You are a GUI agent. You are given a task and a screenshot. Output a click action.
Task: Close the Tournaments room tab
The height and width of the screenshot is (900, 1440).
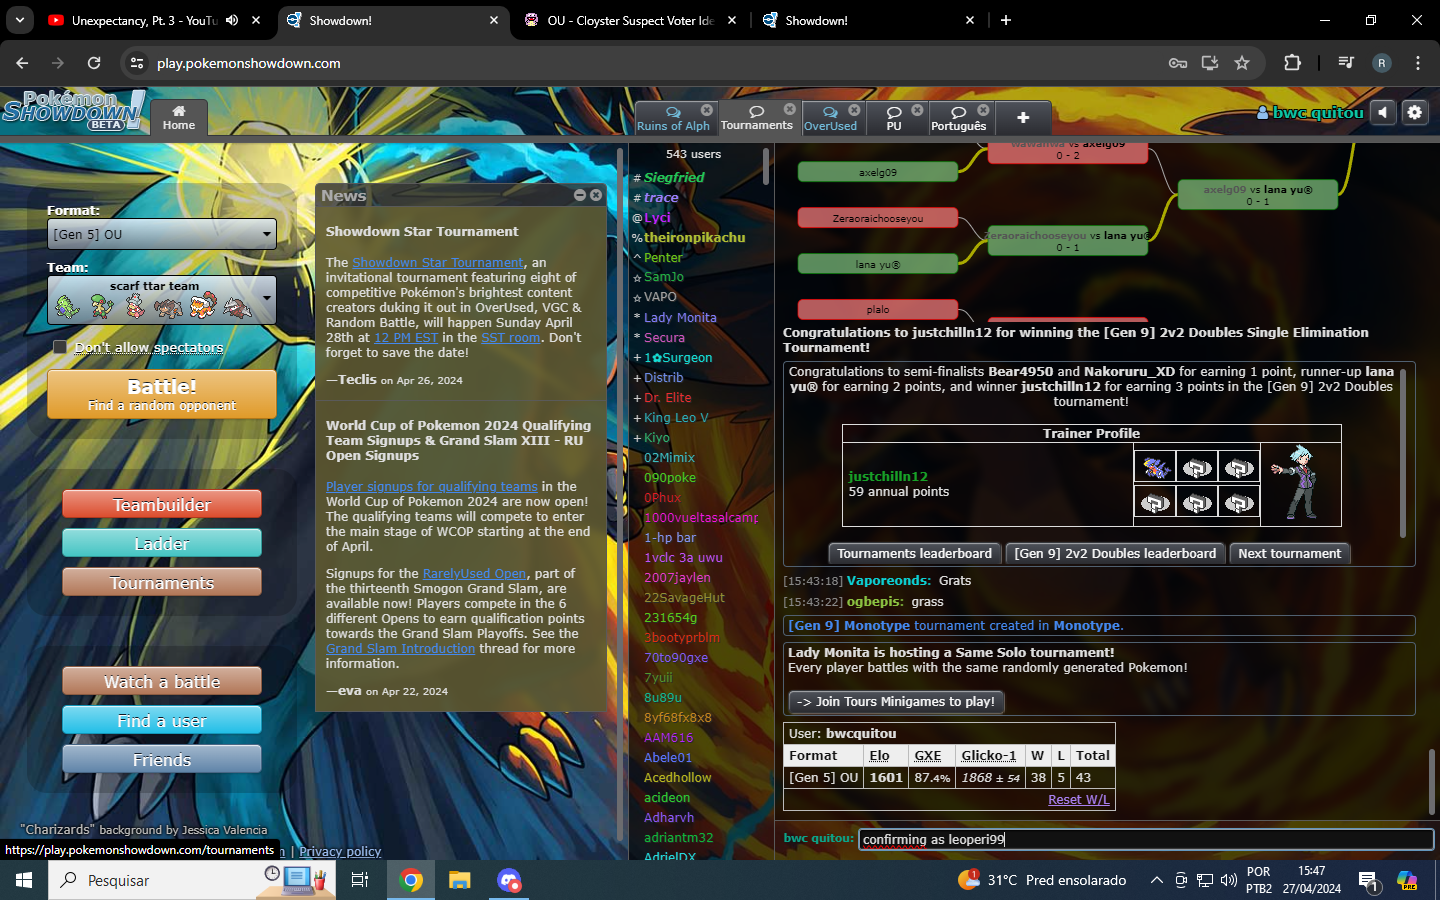[790, 109]
